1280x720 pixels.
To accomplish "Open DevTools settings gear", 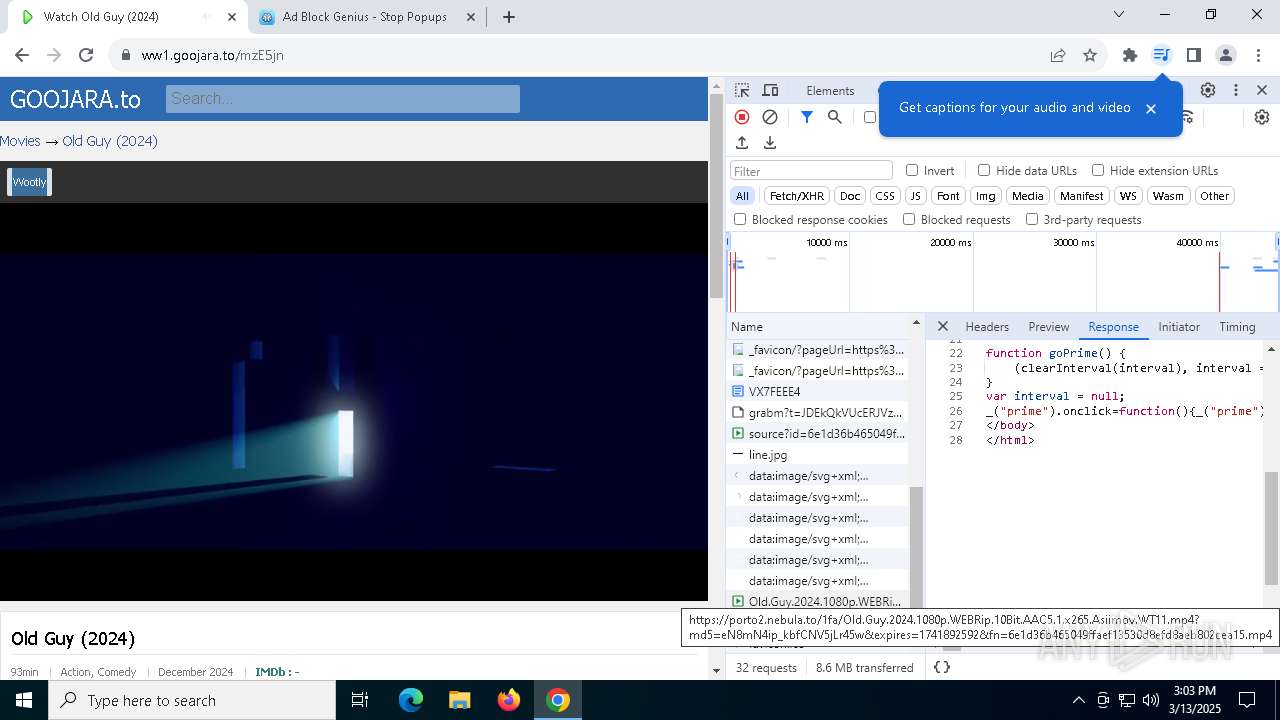I will (x=1208, y=90).
